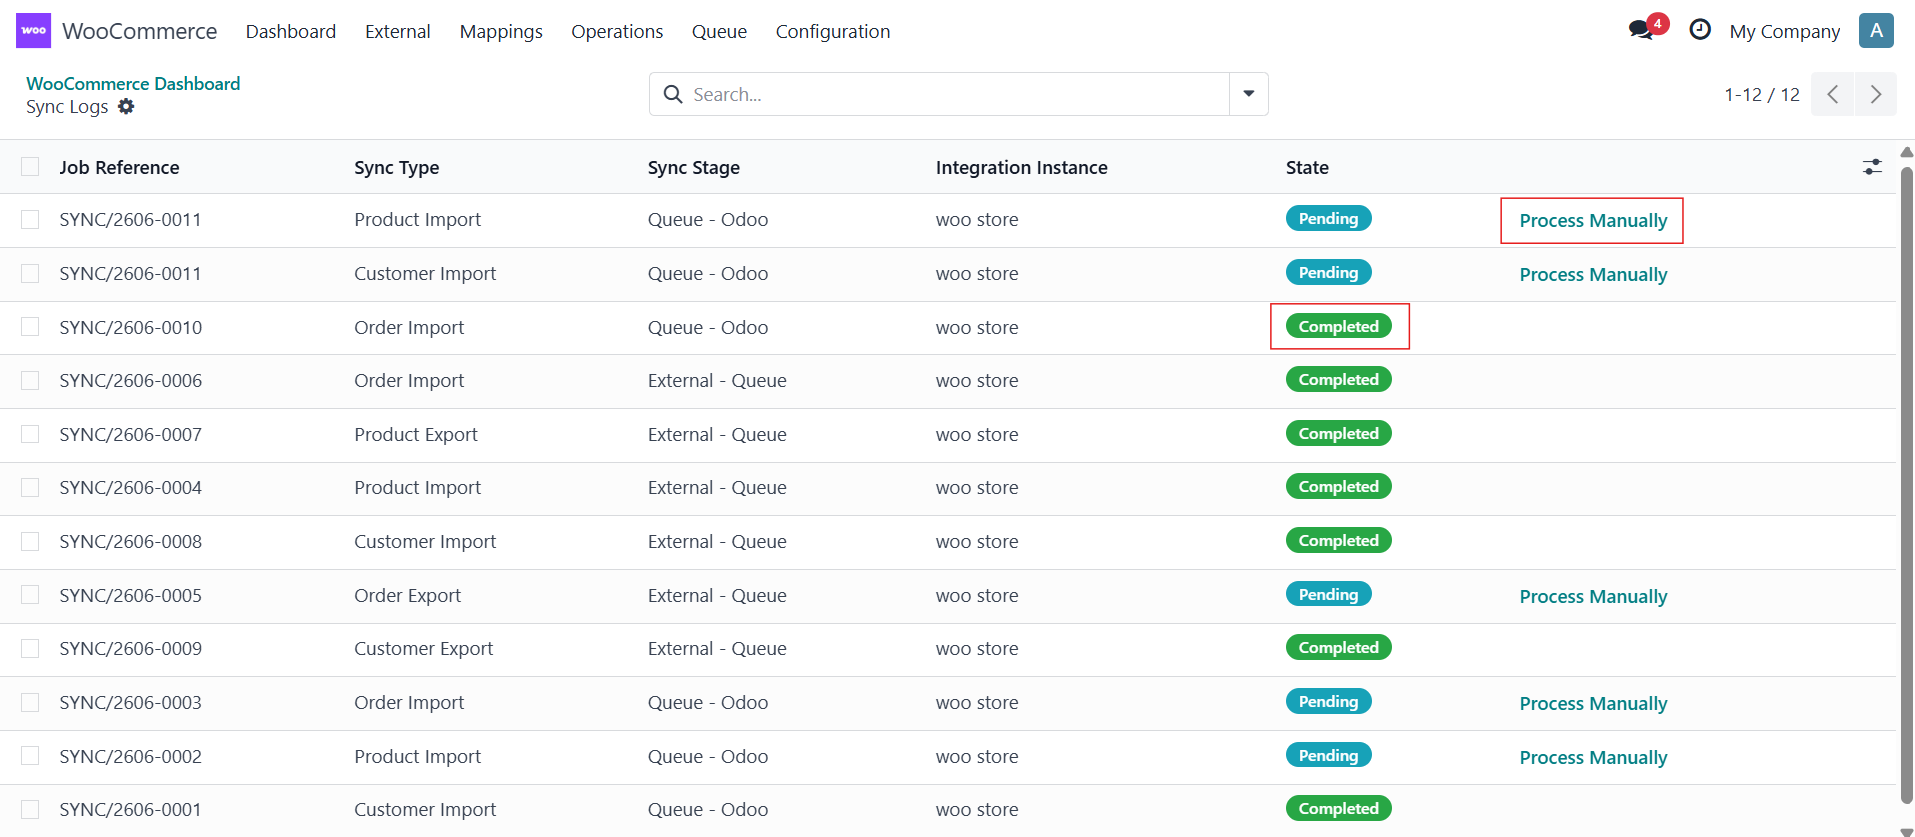Check the Product Import SYNC/2606-0011 row
This screenshot has width=1915, height=837.
[x=30, y=219]
